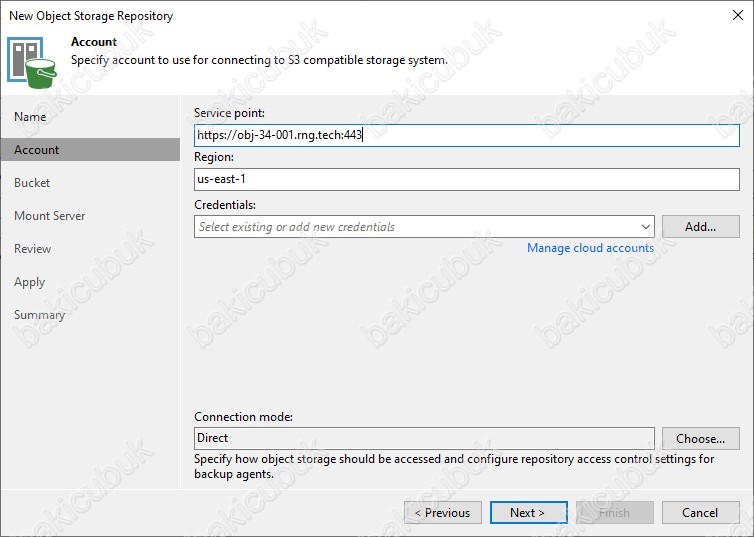Open the Bucket step
Image resolution: width=754 pixels, height=537 pixels.
32,183
